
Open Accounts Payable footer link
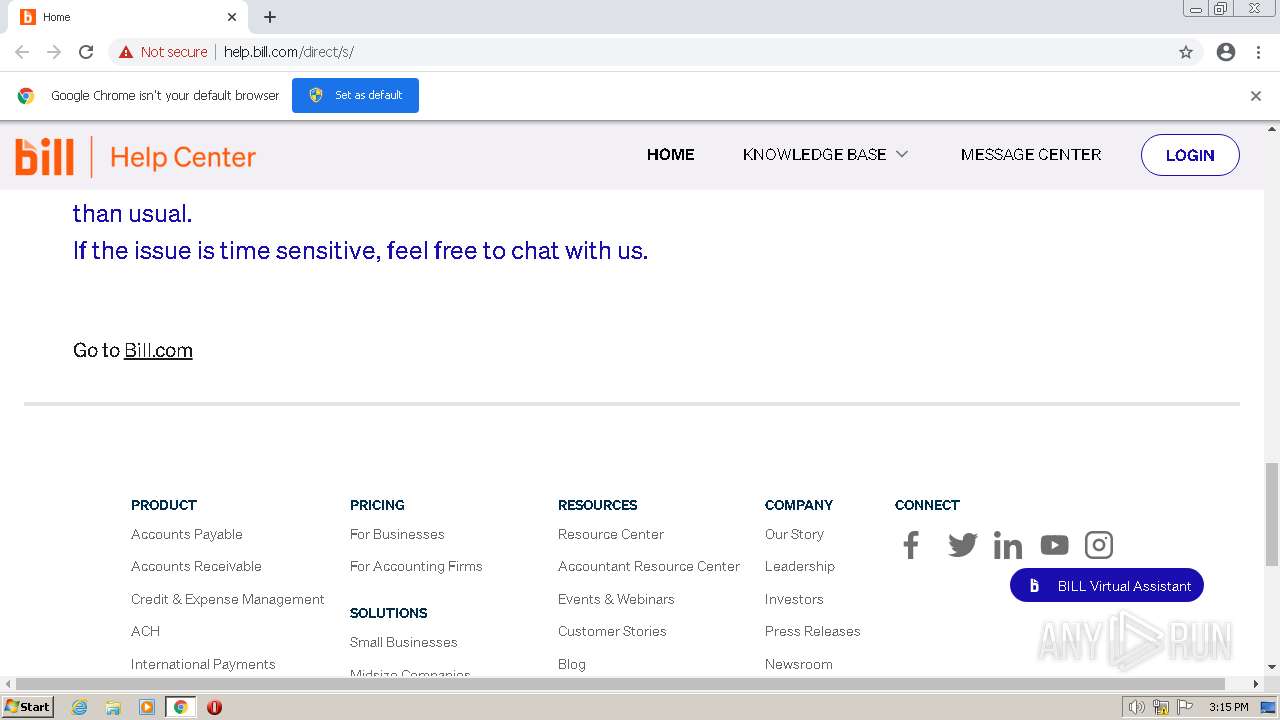187,534
